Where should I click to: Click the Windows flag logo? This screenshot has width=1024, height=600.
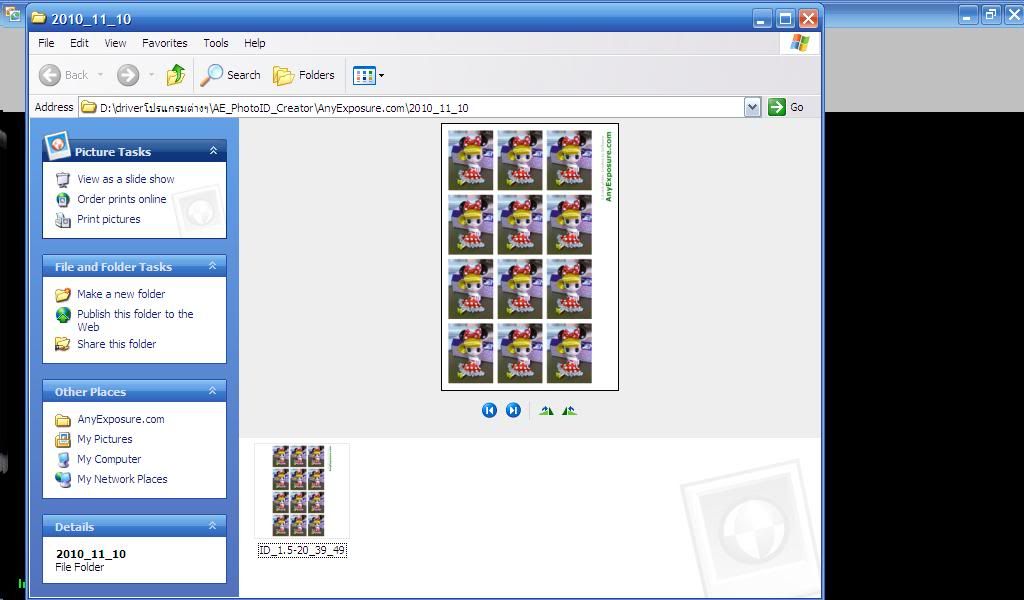pyautogui.click(x=799, y=43)
